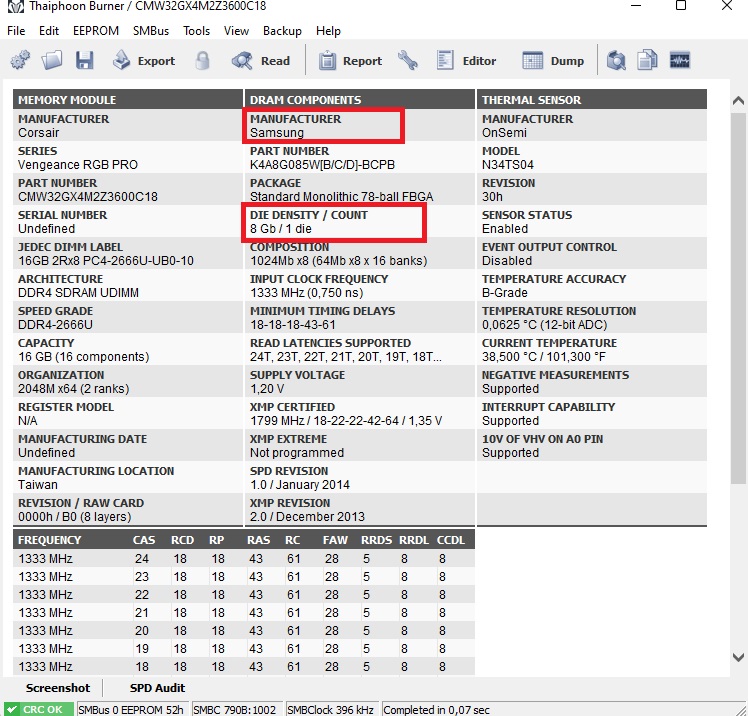748x716 pixels.
Task: Open the Edit menu
Action: pos(49,31)
